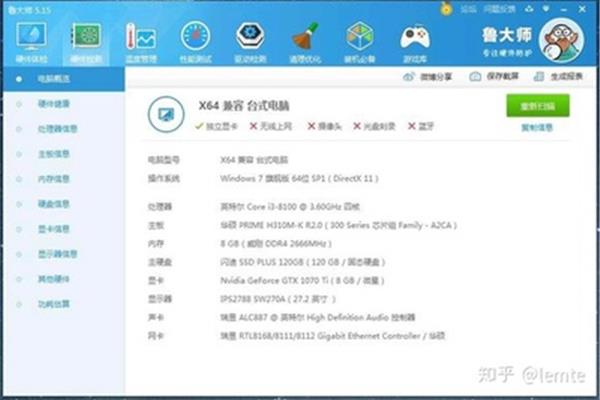
Task: Click the green 重新扫描 rescan button
Action: [x=538, y=106]
